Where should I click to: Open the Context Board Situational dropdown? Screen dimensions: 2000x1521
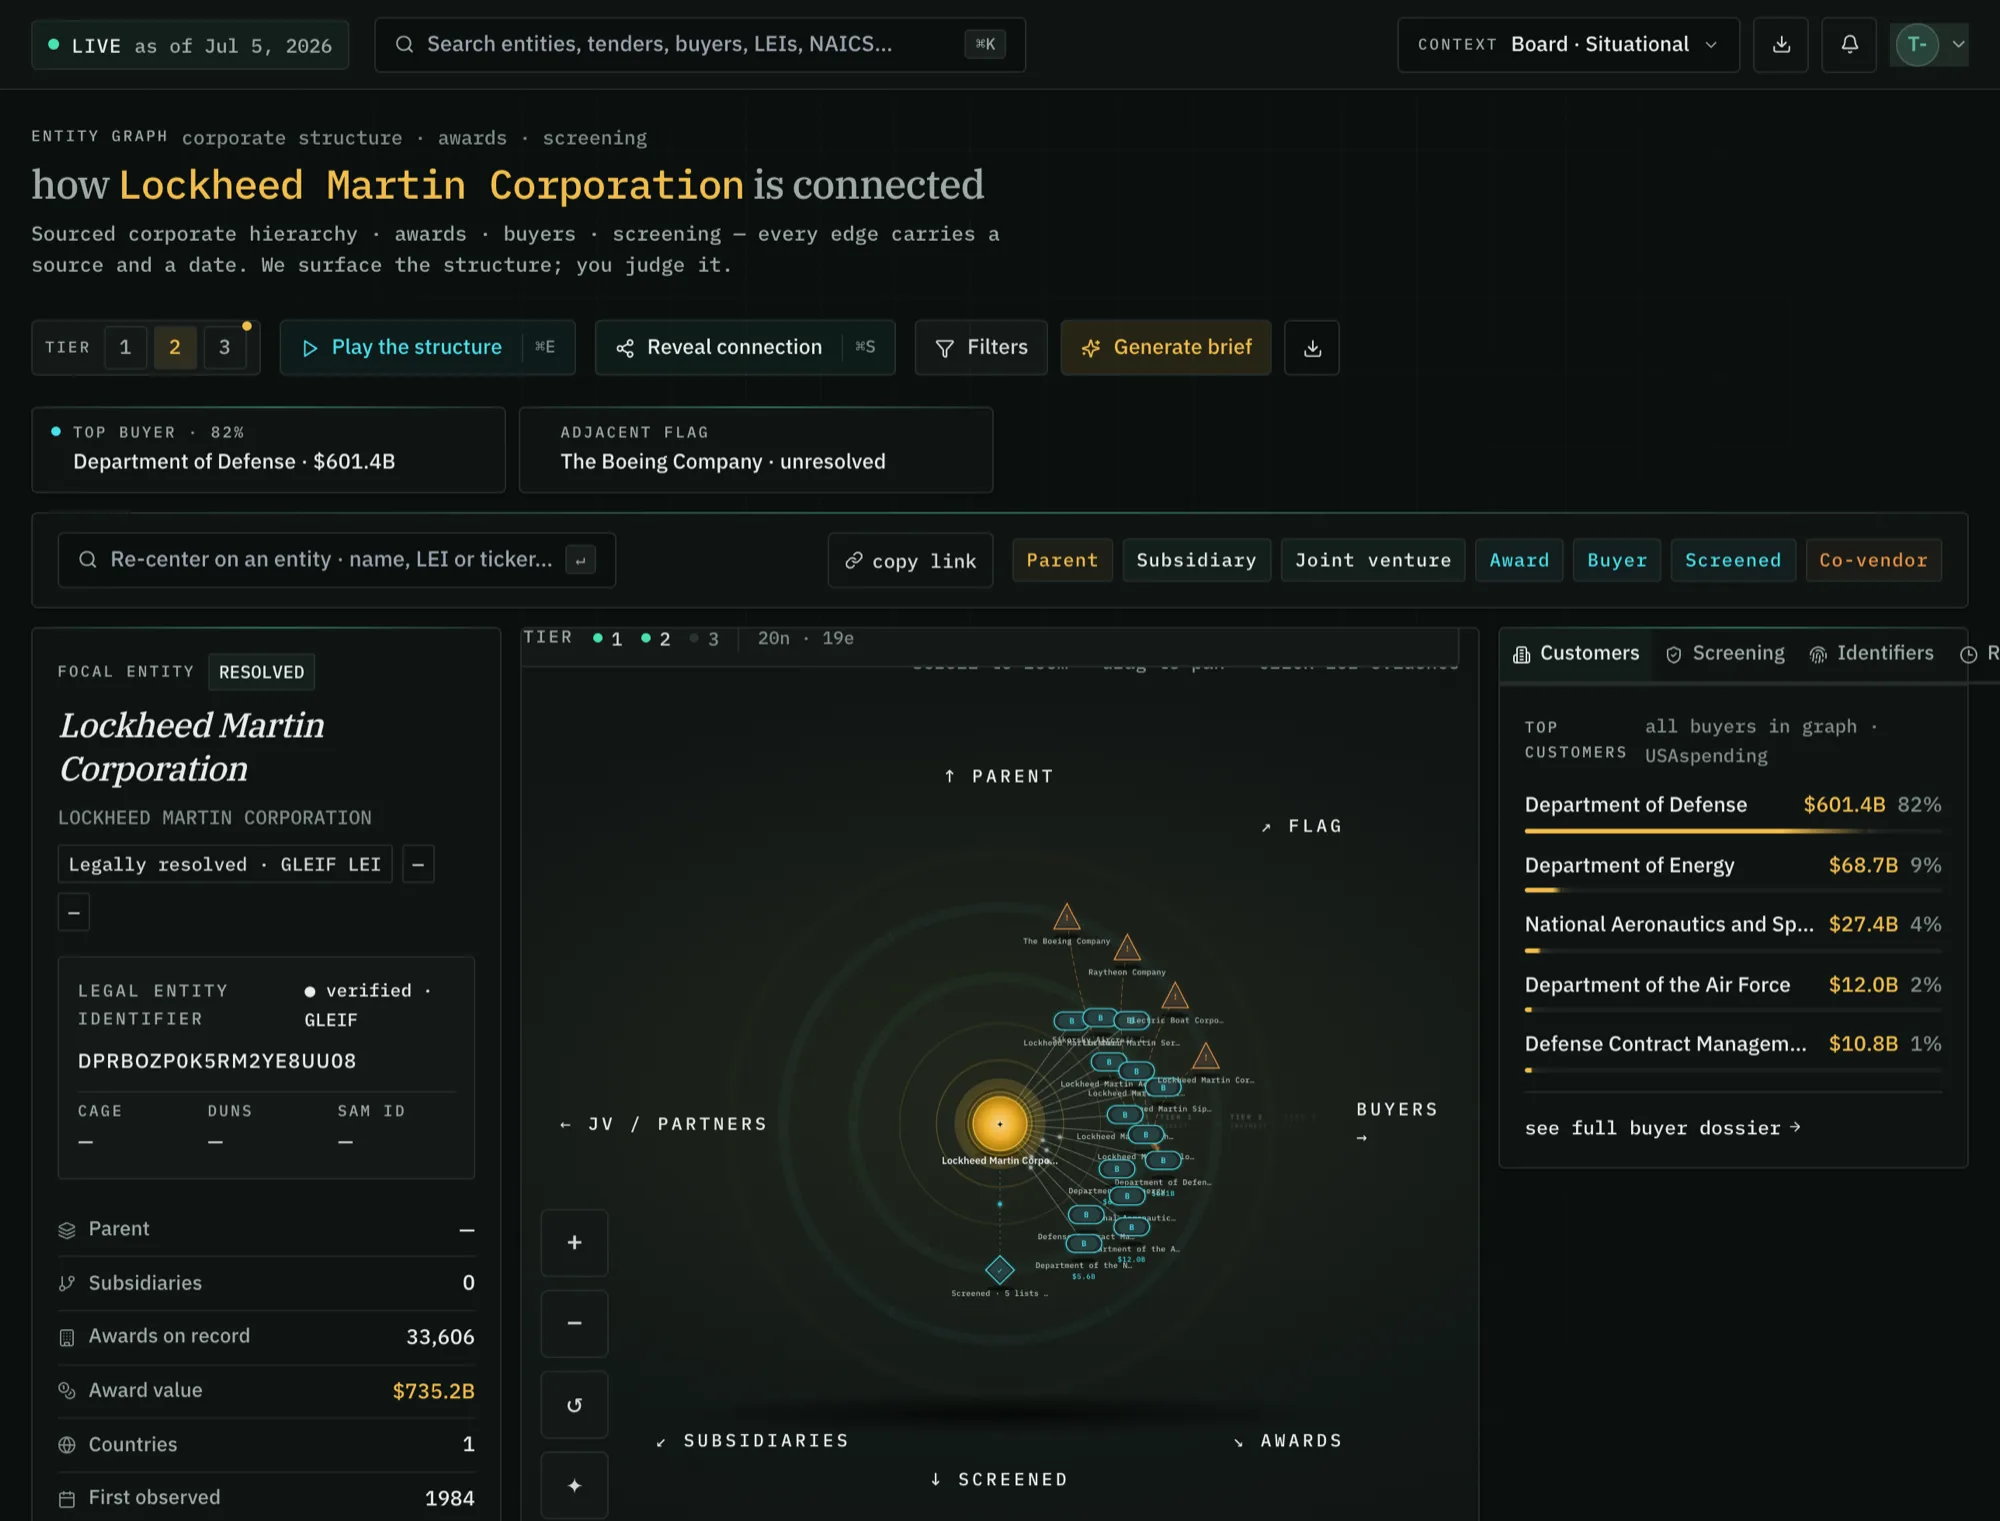[1568, 45]
